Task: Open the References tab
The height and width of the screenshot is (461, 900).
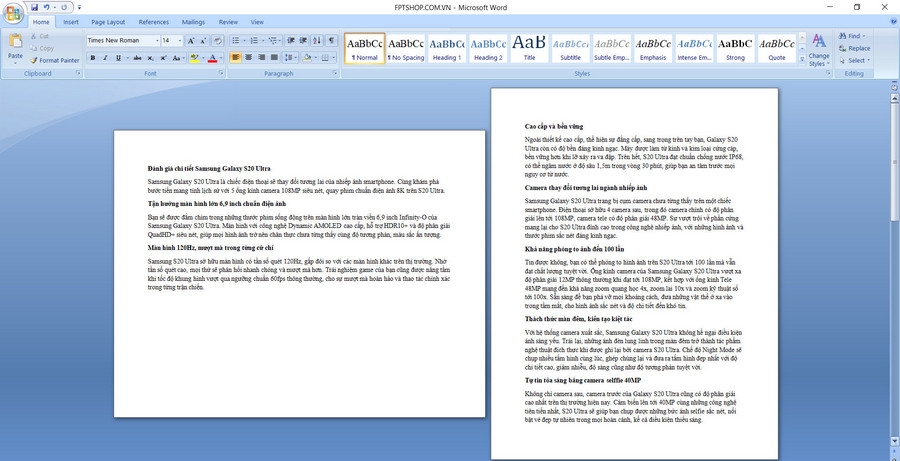Action: click(x=154, y=22)
